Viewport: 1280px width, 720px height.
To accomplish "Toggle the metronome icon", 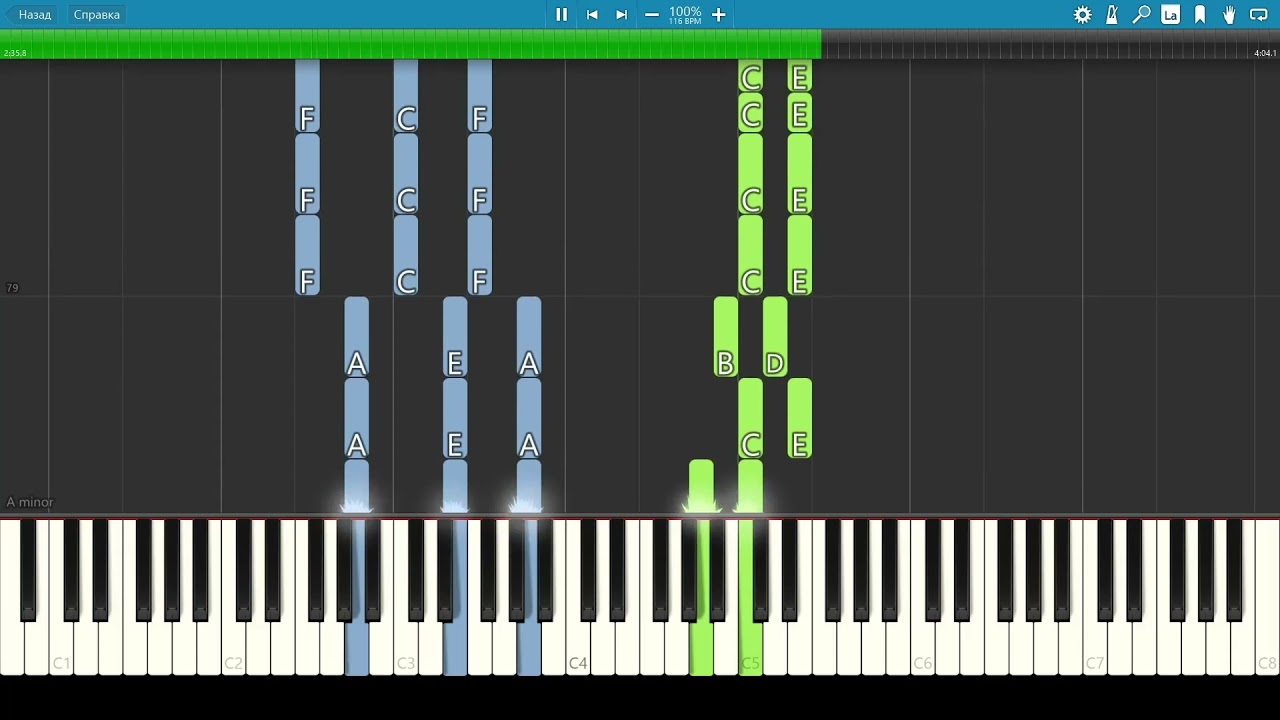I will pos(1112,14).
